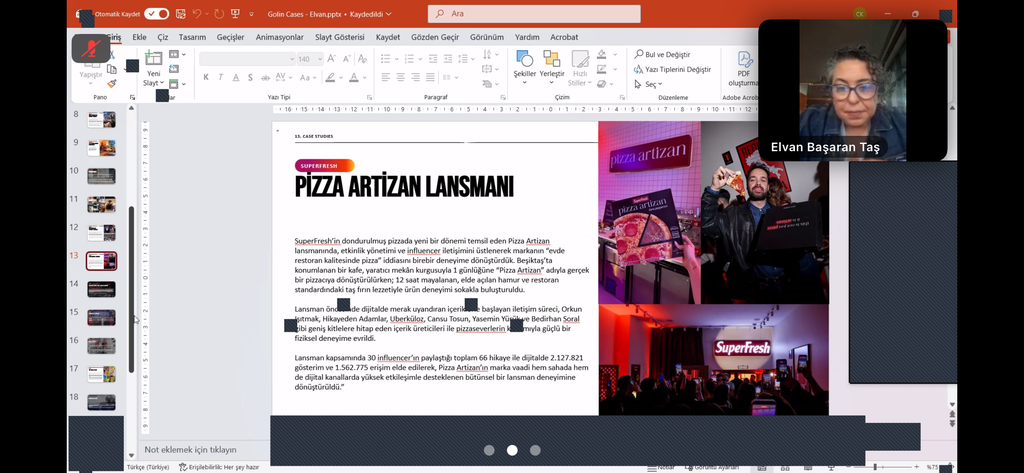The height and width of the screenshot is (473, 1024).
Task: Click the red muted microphone button
Action: tap(91, 48)
